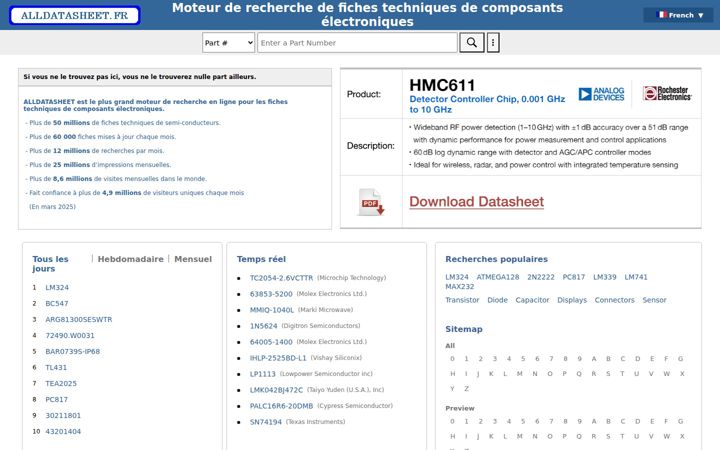Click the Analog Devices logo
Image resolution: width=720 pixels, height=450 pixels.
tap(601, 94)
